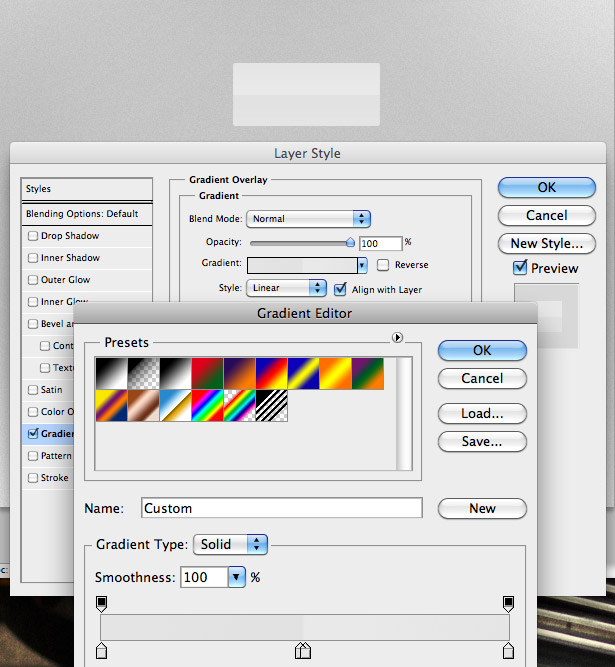Click Cancel in Layer Style dialog
Viewport: 615px width, 667px height.
(547, 216)
